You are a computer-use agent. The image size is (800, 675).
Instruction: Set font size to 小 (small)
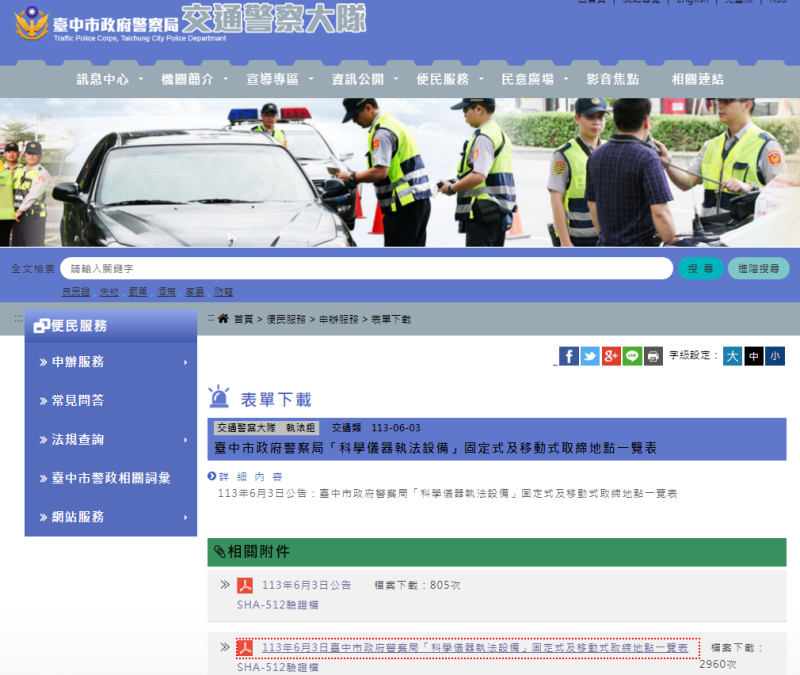click(x=775, y=356)
